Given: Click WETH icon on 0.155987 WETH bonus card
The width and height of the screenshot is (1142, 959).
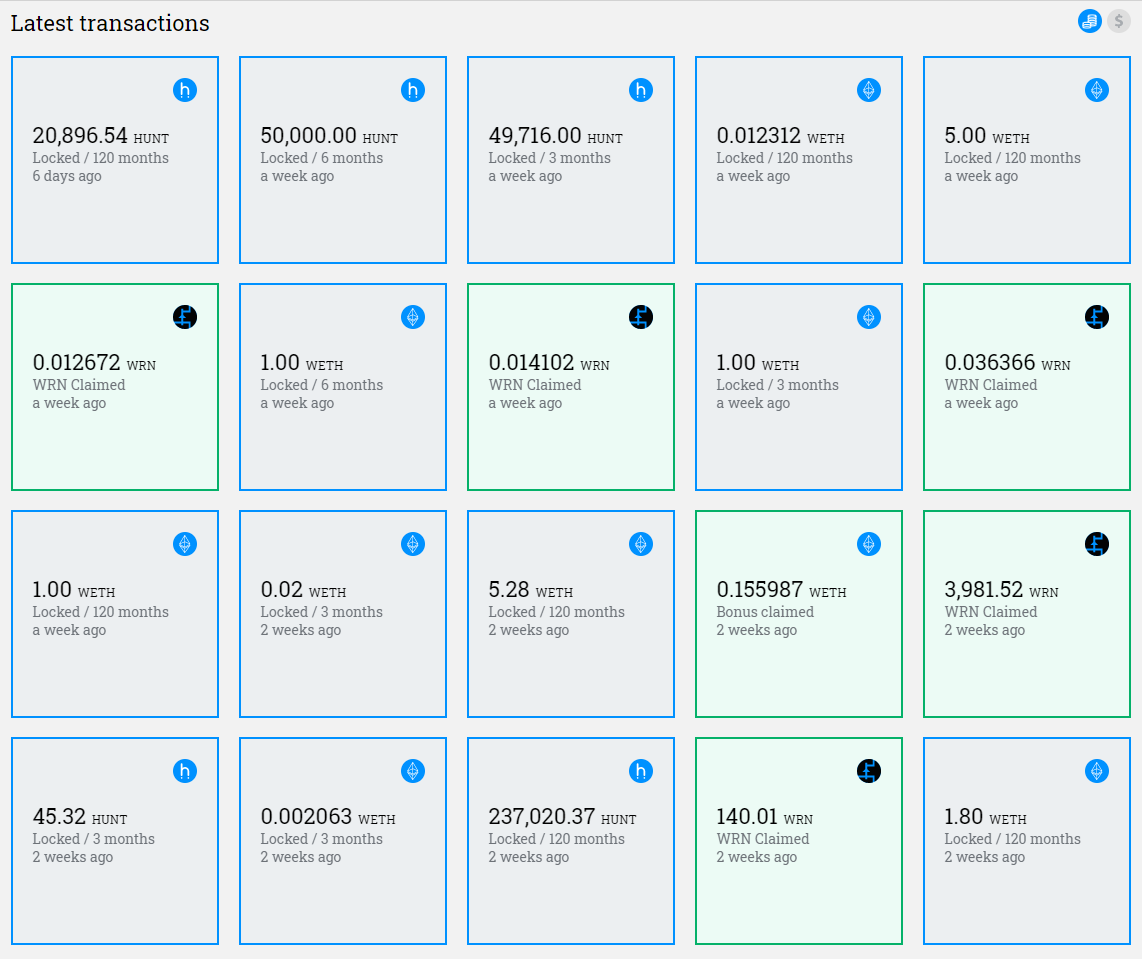Looking at the screenshot, I should tap(869, 545).
